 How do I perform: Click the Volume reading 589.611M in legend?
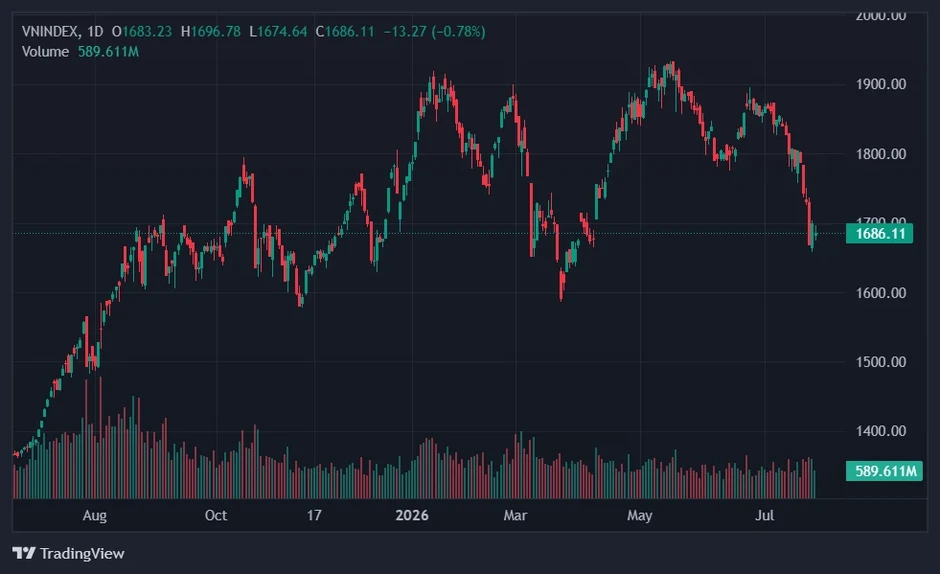pos(109,52)
